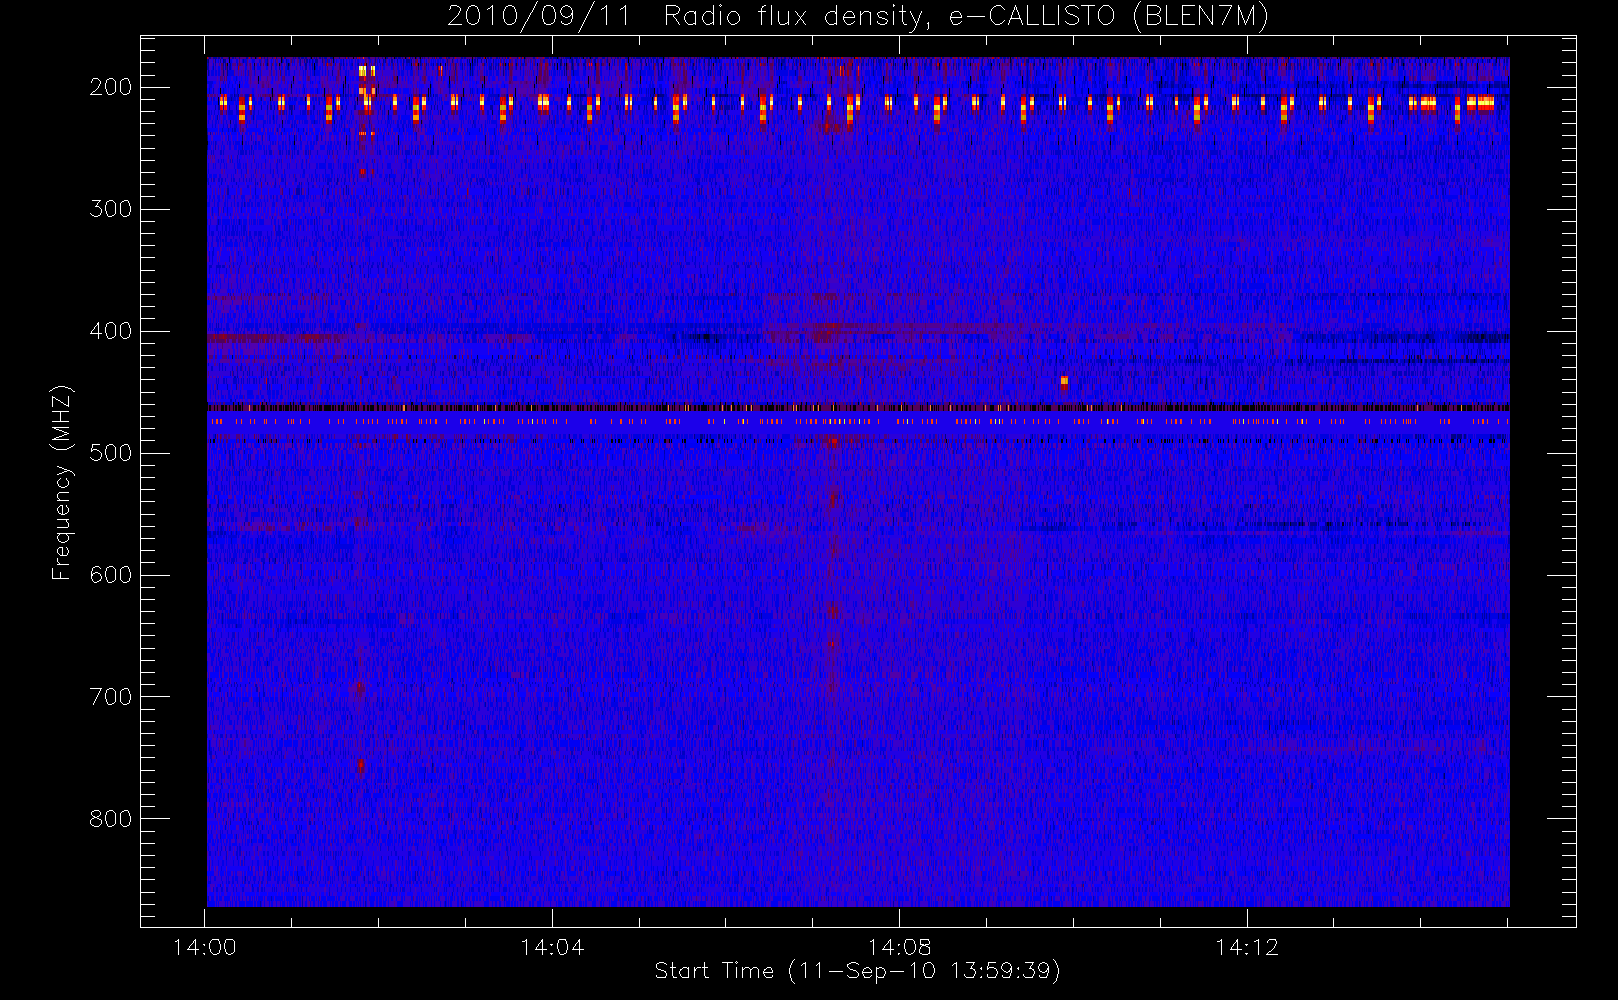Click the 'Frequency (MHz)' axis label
Image resolution: width=1618 pixels, height=1000 pixels.
[62, 482]
